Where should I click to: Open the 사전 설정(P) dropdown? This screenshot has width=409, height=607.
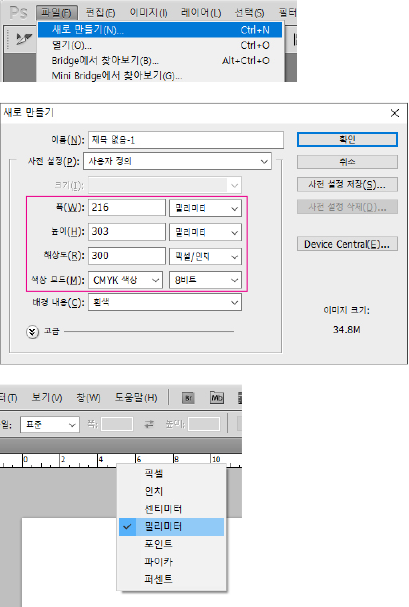[177, 161]
